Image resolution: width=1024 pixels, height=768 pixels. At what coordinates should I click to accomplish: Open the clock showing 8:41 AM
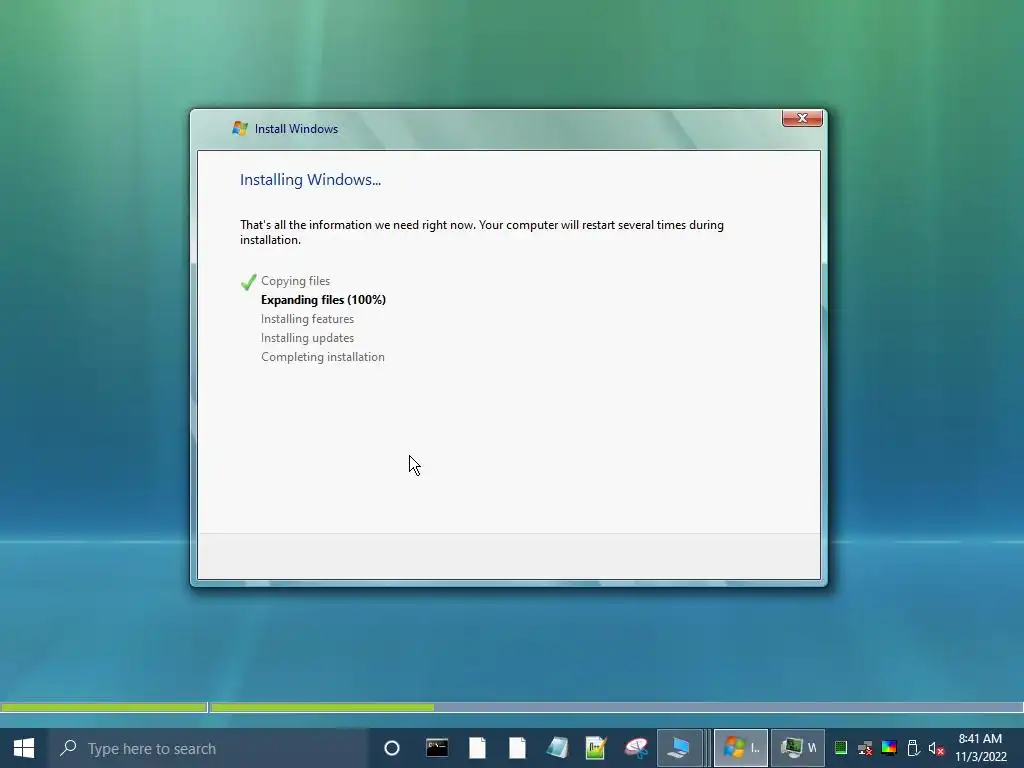tap(980, 748)
